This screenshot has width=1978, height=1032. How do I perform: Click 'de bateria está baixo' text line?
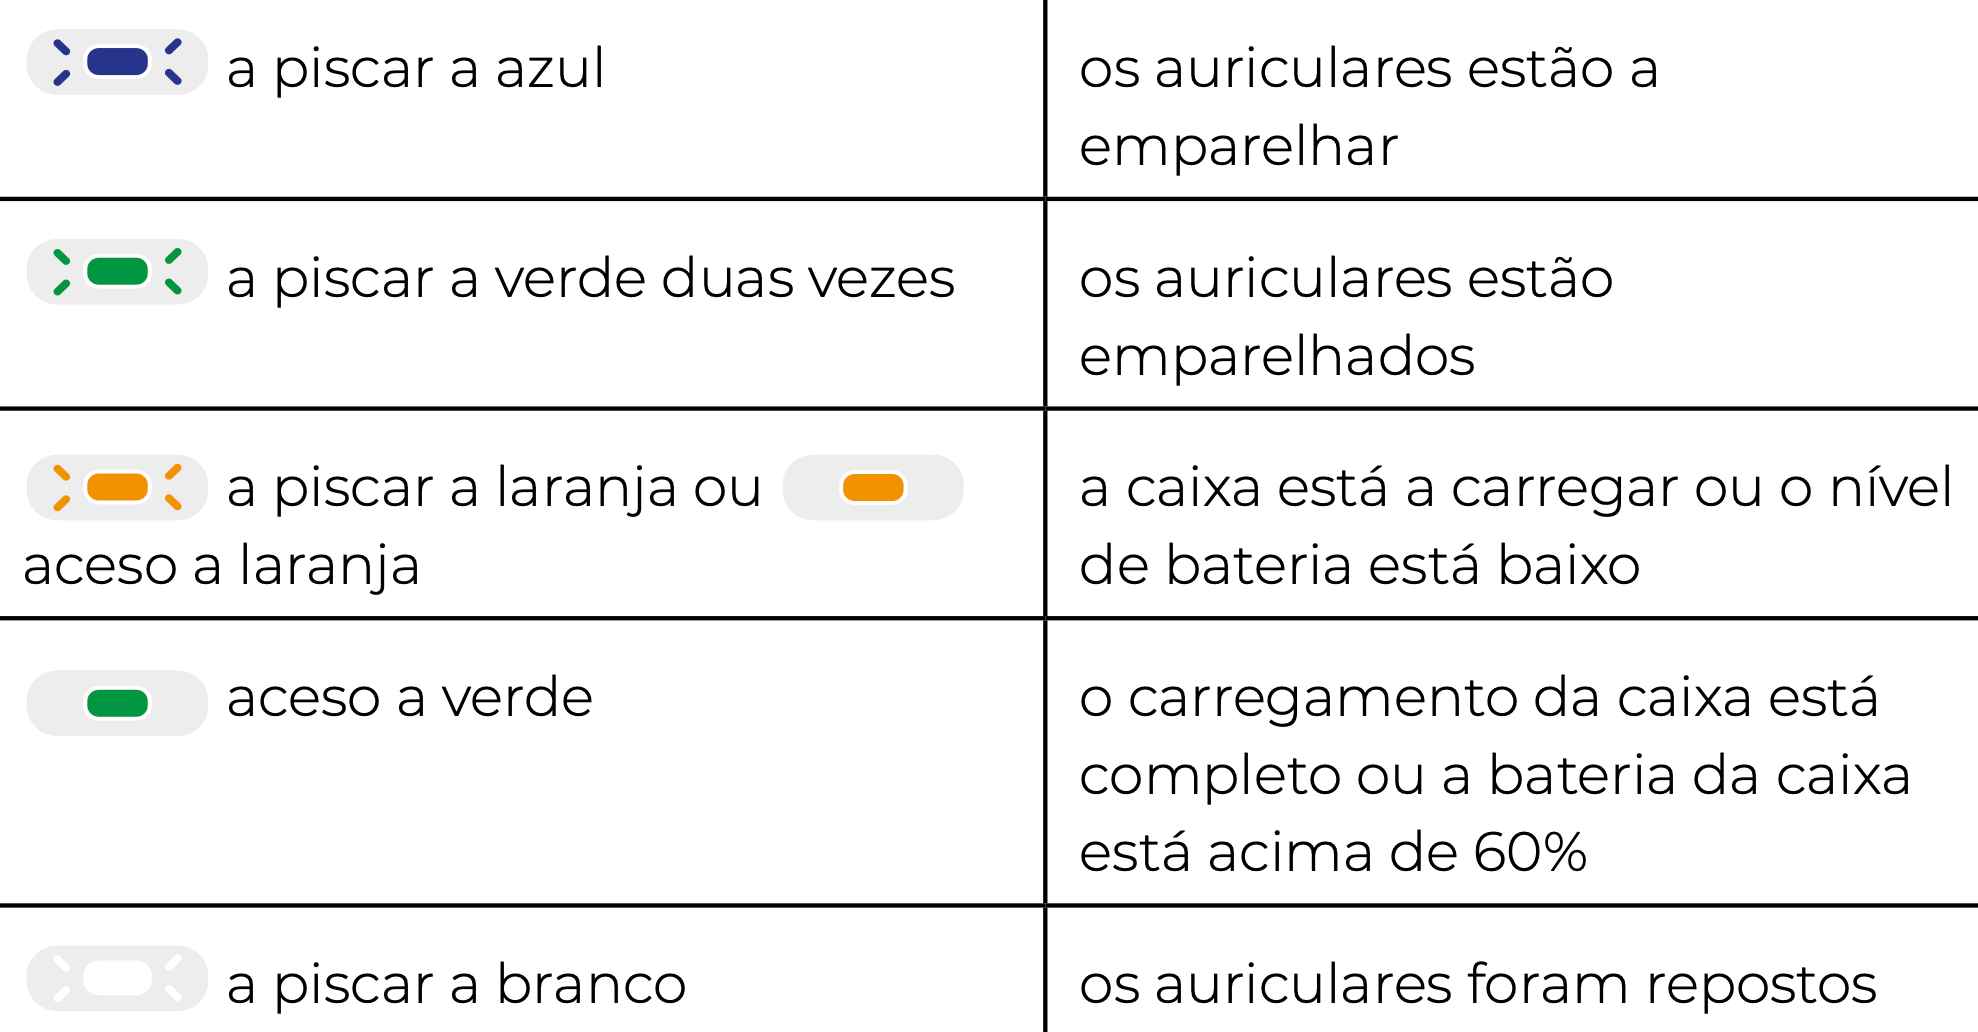[1360, 566]
